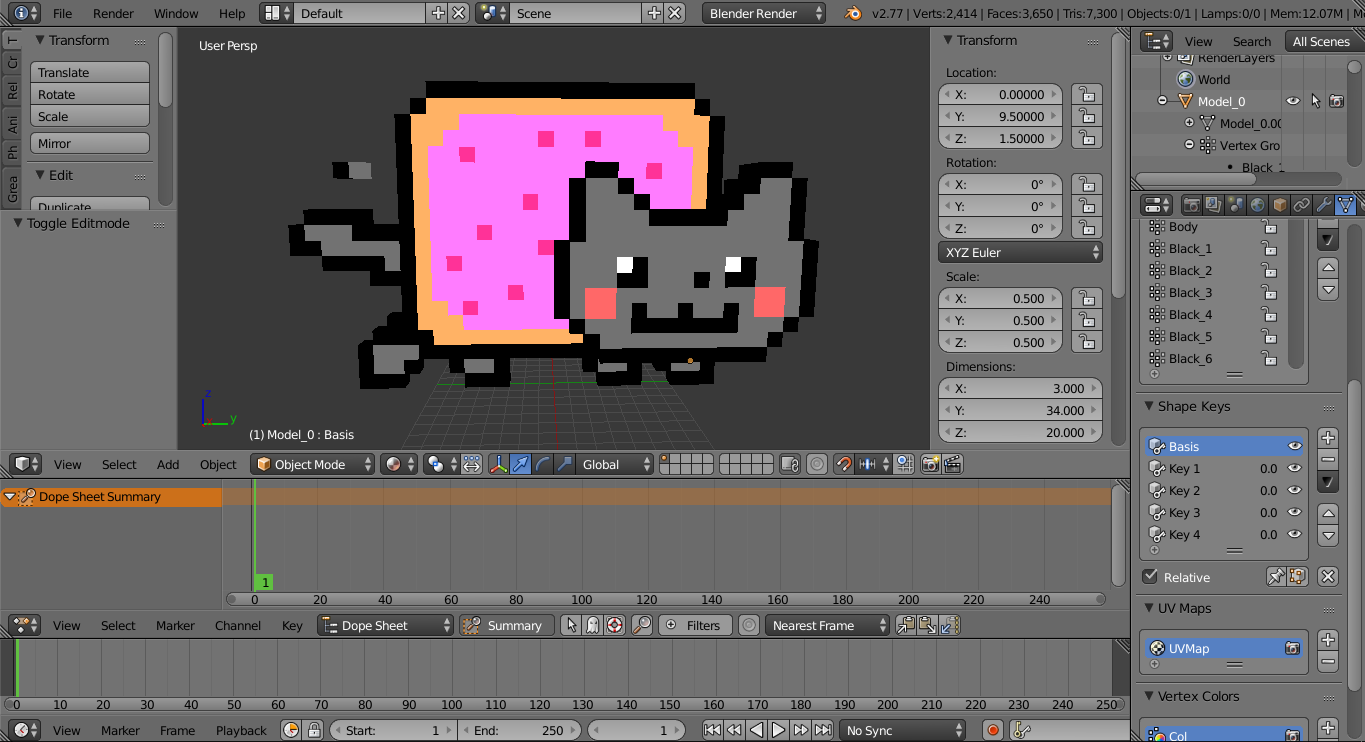Open the Object Data tab (triangle icon)
Image resolution: width=1365 pixels, height=742 pixels.
point(1346,205)
